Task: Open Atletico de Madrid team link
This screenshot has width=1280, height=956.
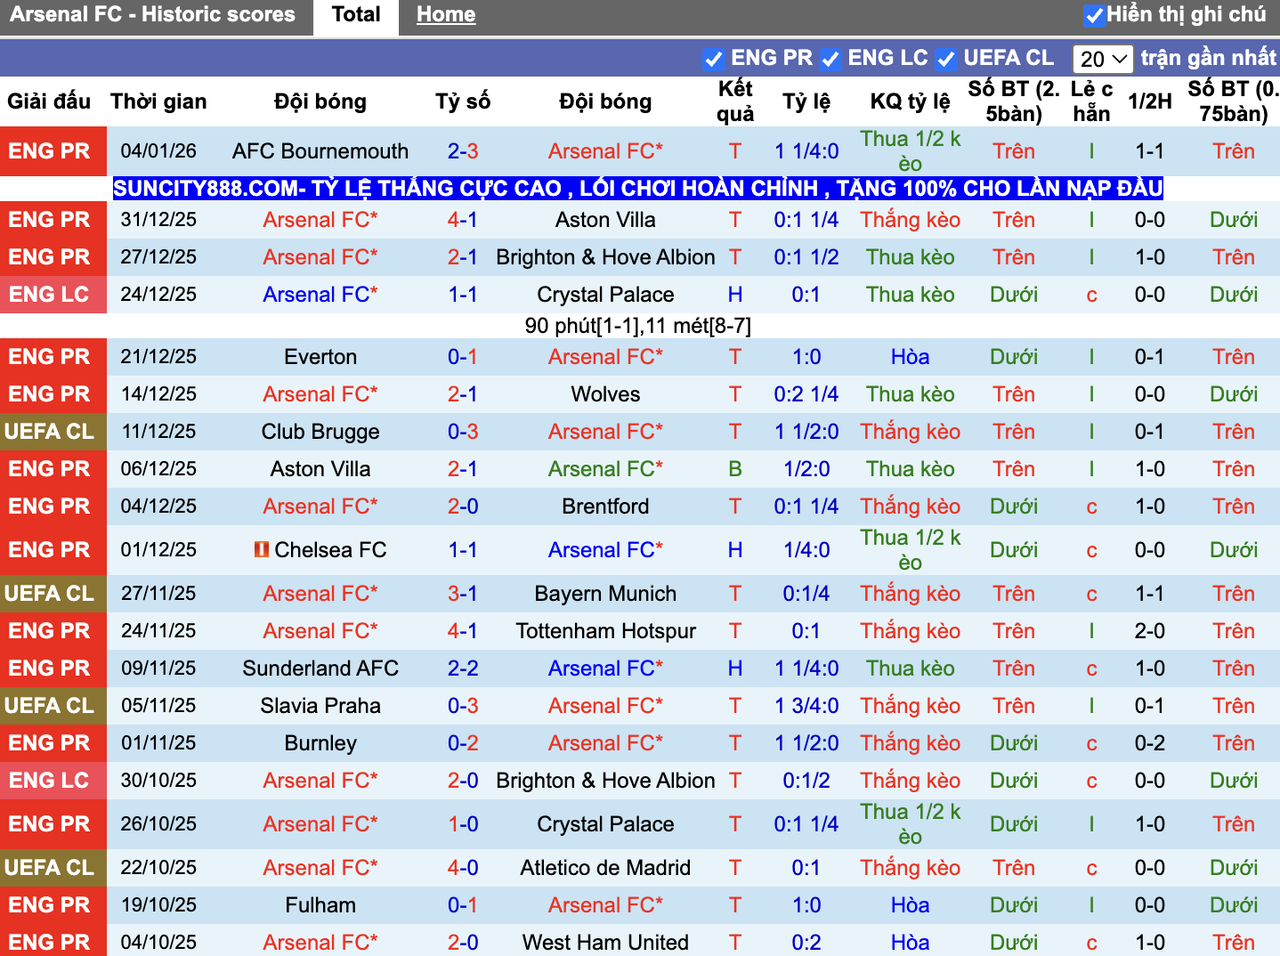Action: pyautogui.click(x=605, y=868)
